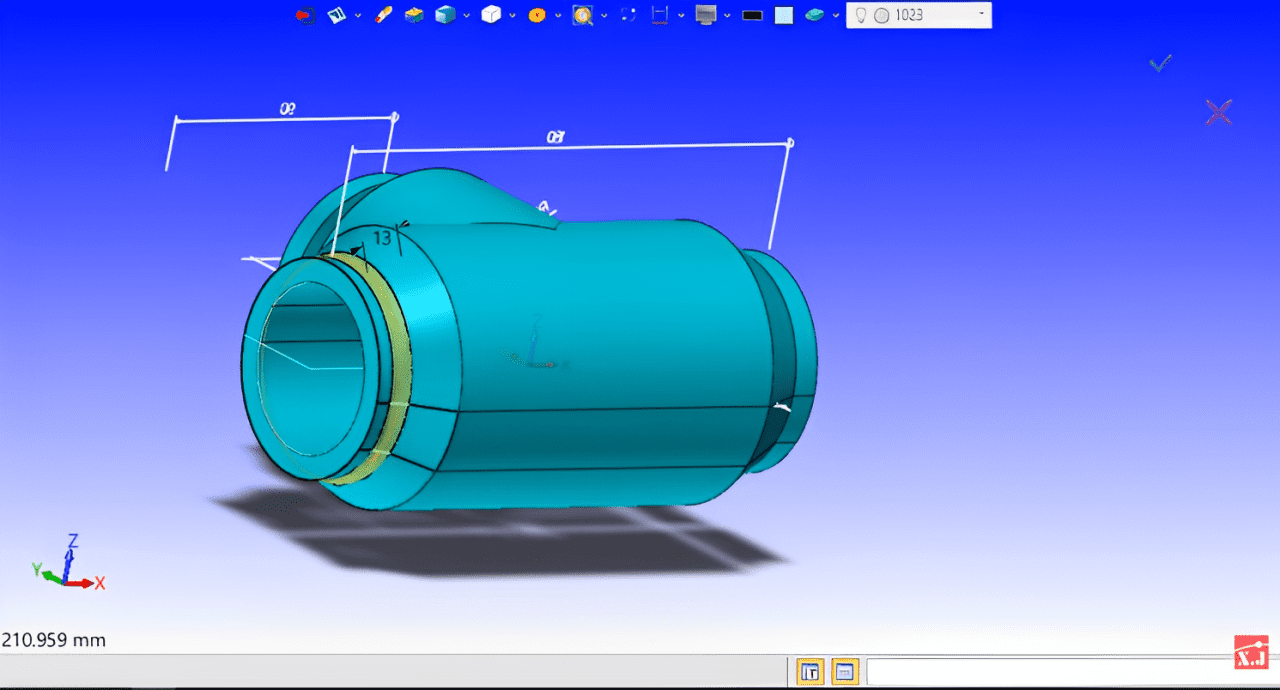Viewport: 1280px width, 690px height.
Task: Select the blue shaded cube display icon
Action: [x=445, y=15]
